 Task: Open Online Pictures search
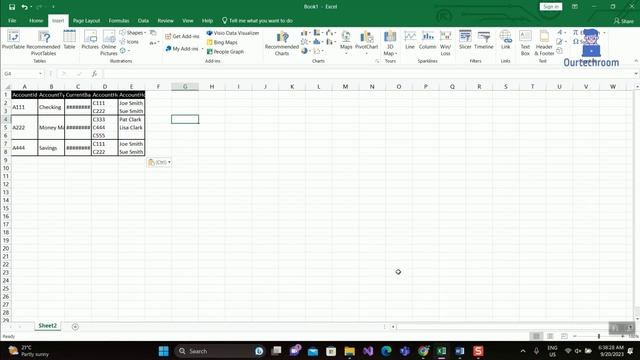pos(109,42)
